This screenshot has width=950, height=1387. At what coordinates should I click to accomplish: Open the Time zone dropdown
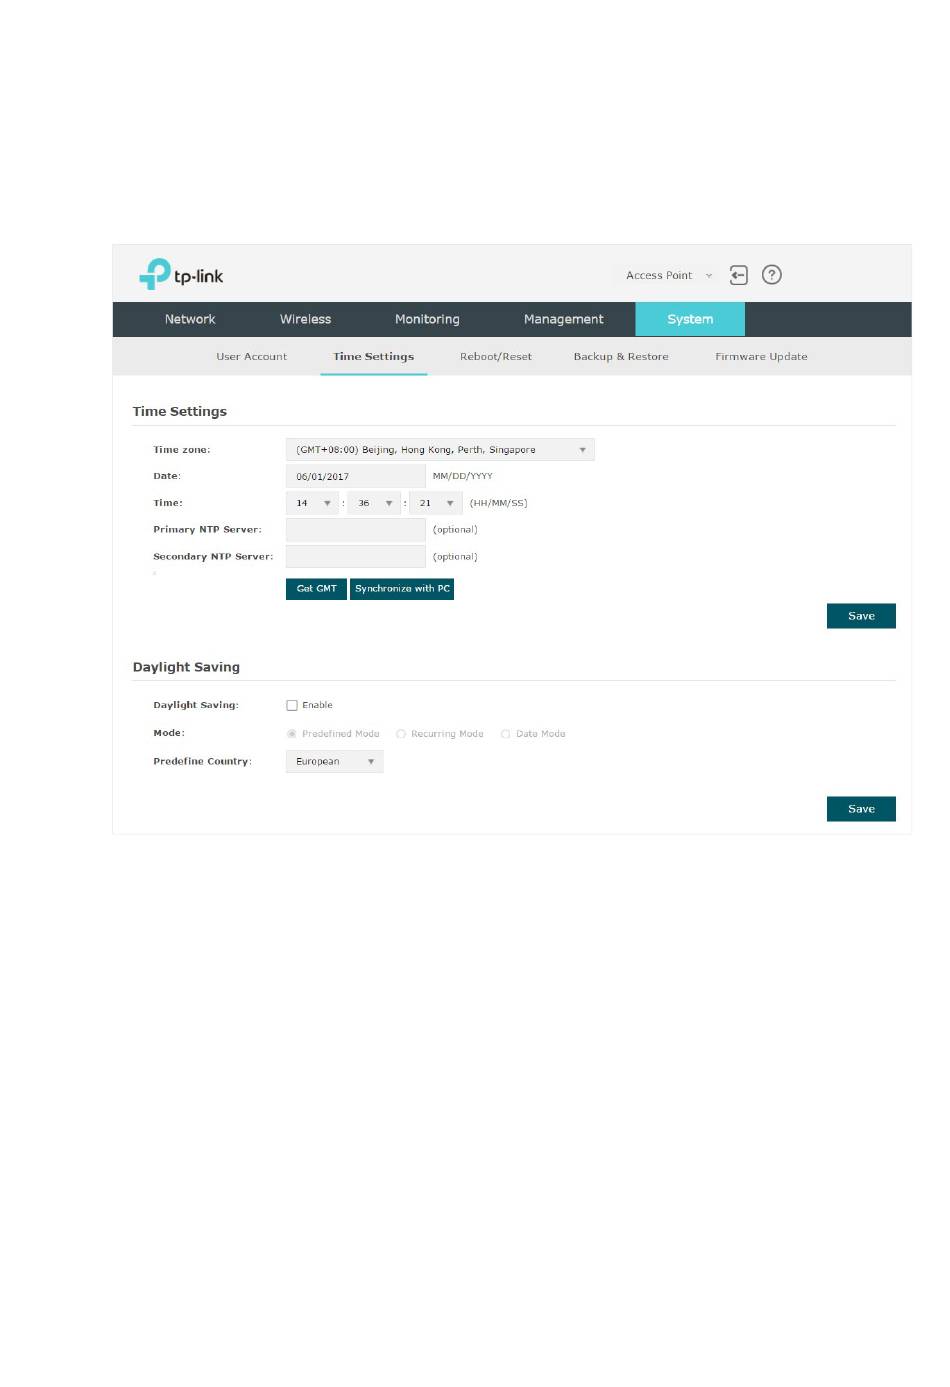tap(440, 450)
